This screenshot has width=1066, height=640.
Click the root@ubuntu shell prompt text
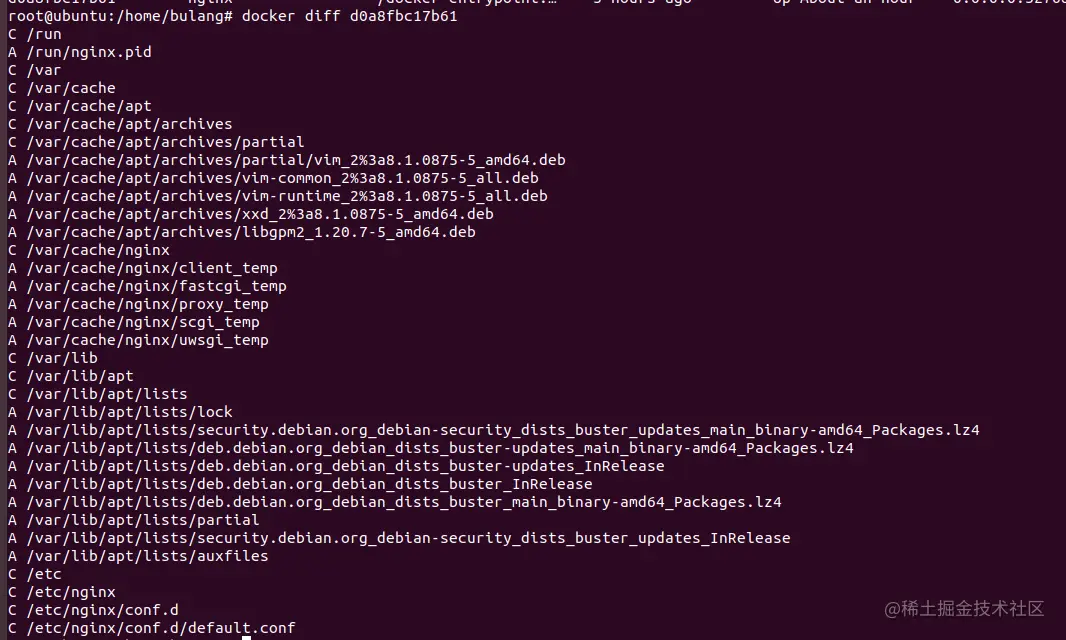pos(120,16)
